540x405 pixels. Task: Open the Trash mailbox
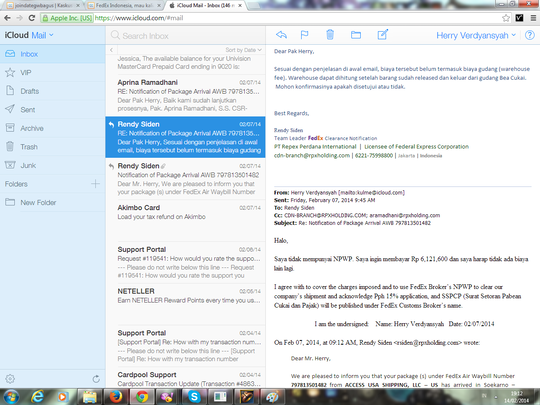pyautogui.click(x=53, y=147)
